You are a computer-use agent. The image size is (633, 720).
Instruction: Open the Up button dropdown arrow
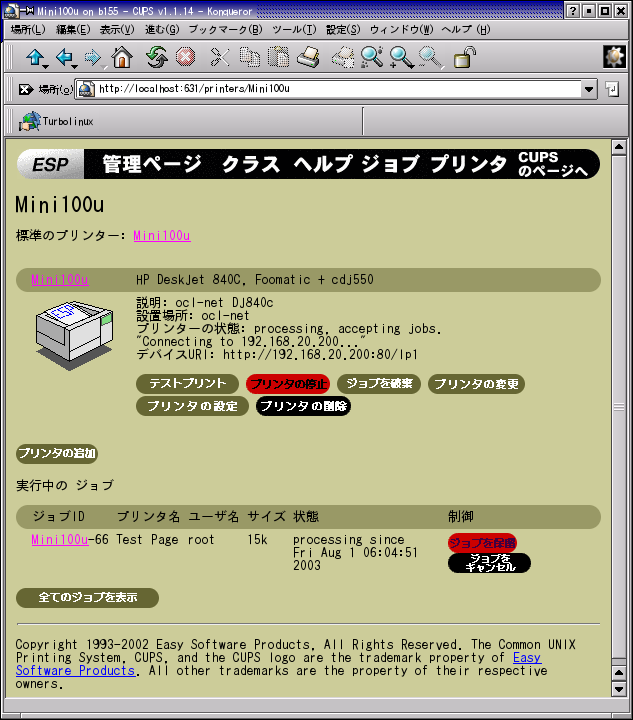45,67
